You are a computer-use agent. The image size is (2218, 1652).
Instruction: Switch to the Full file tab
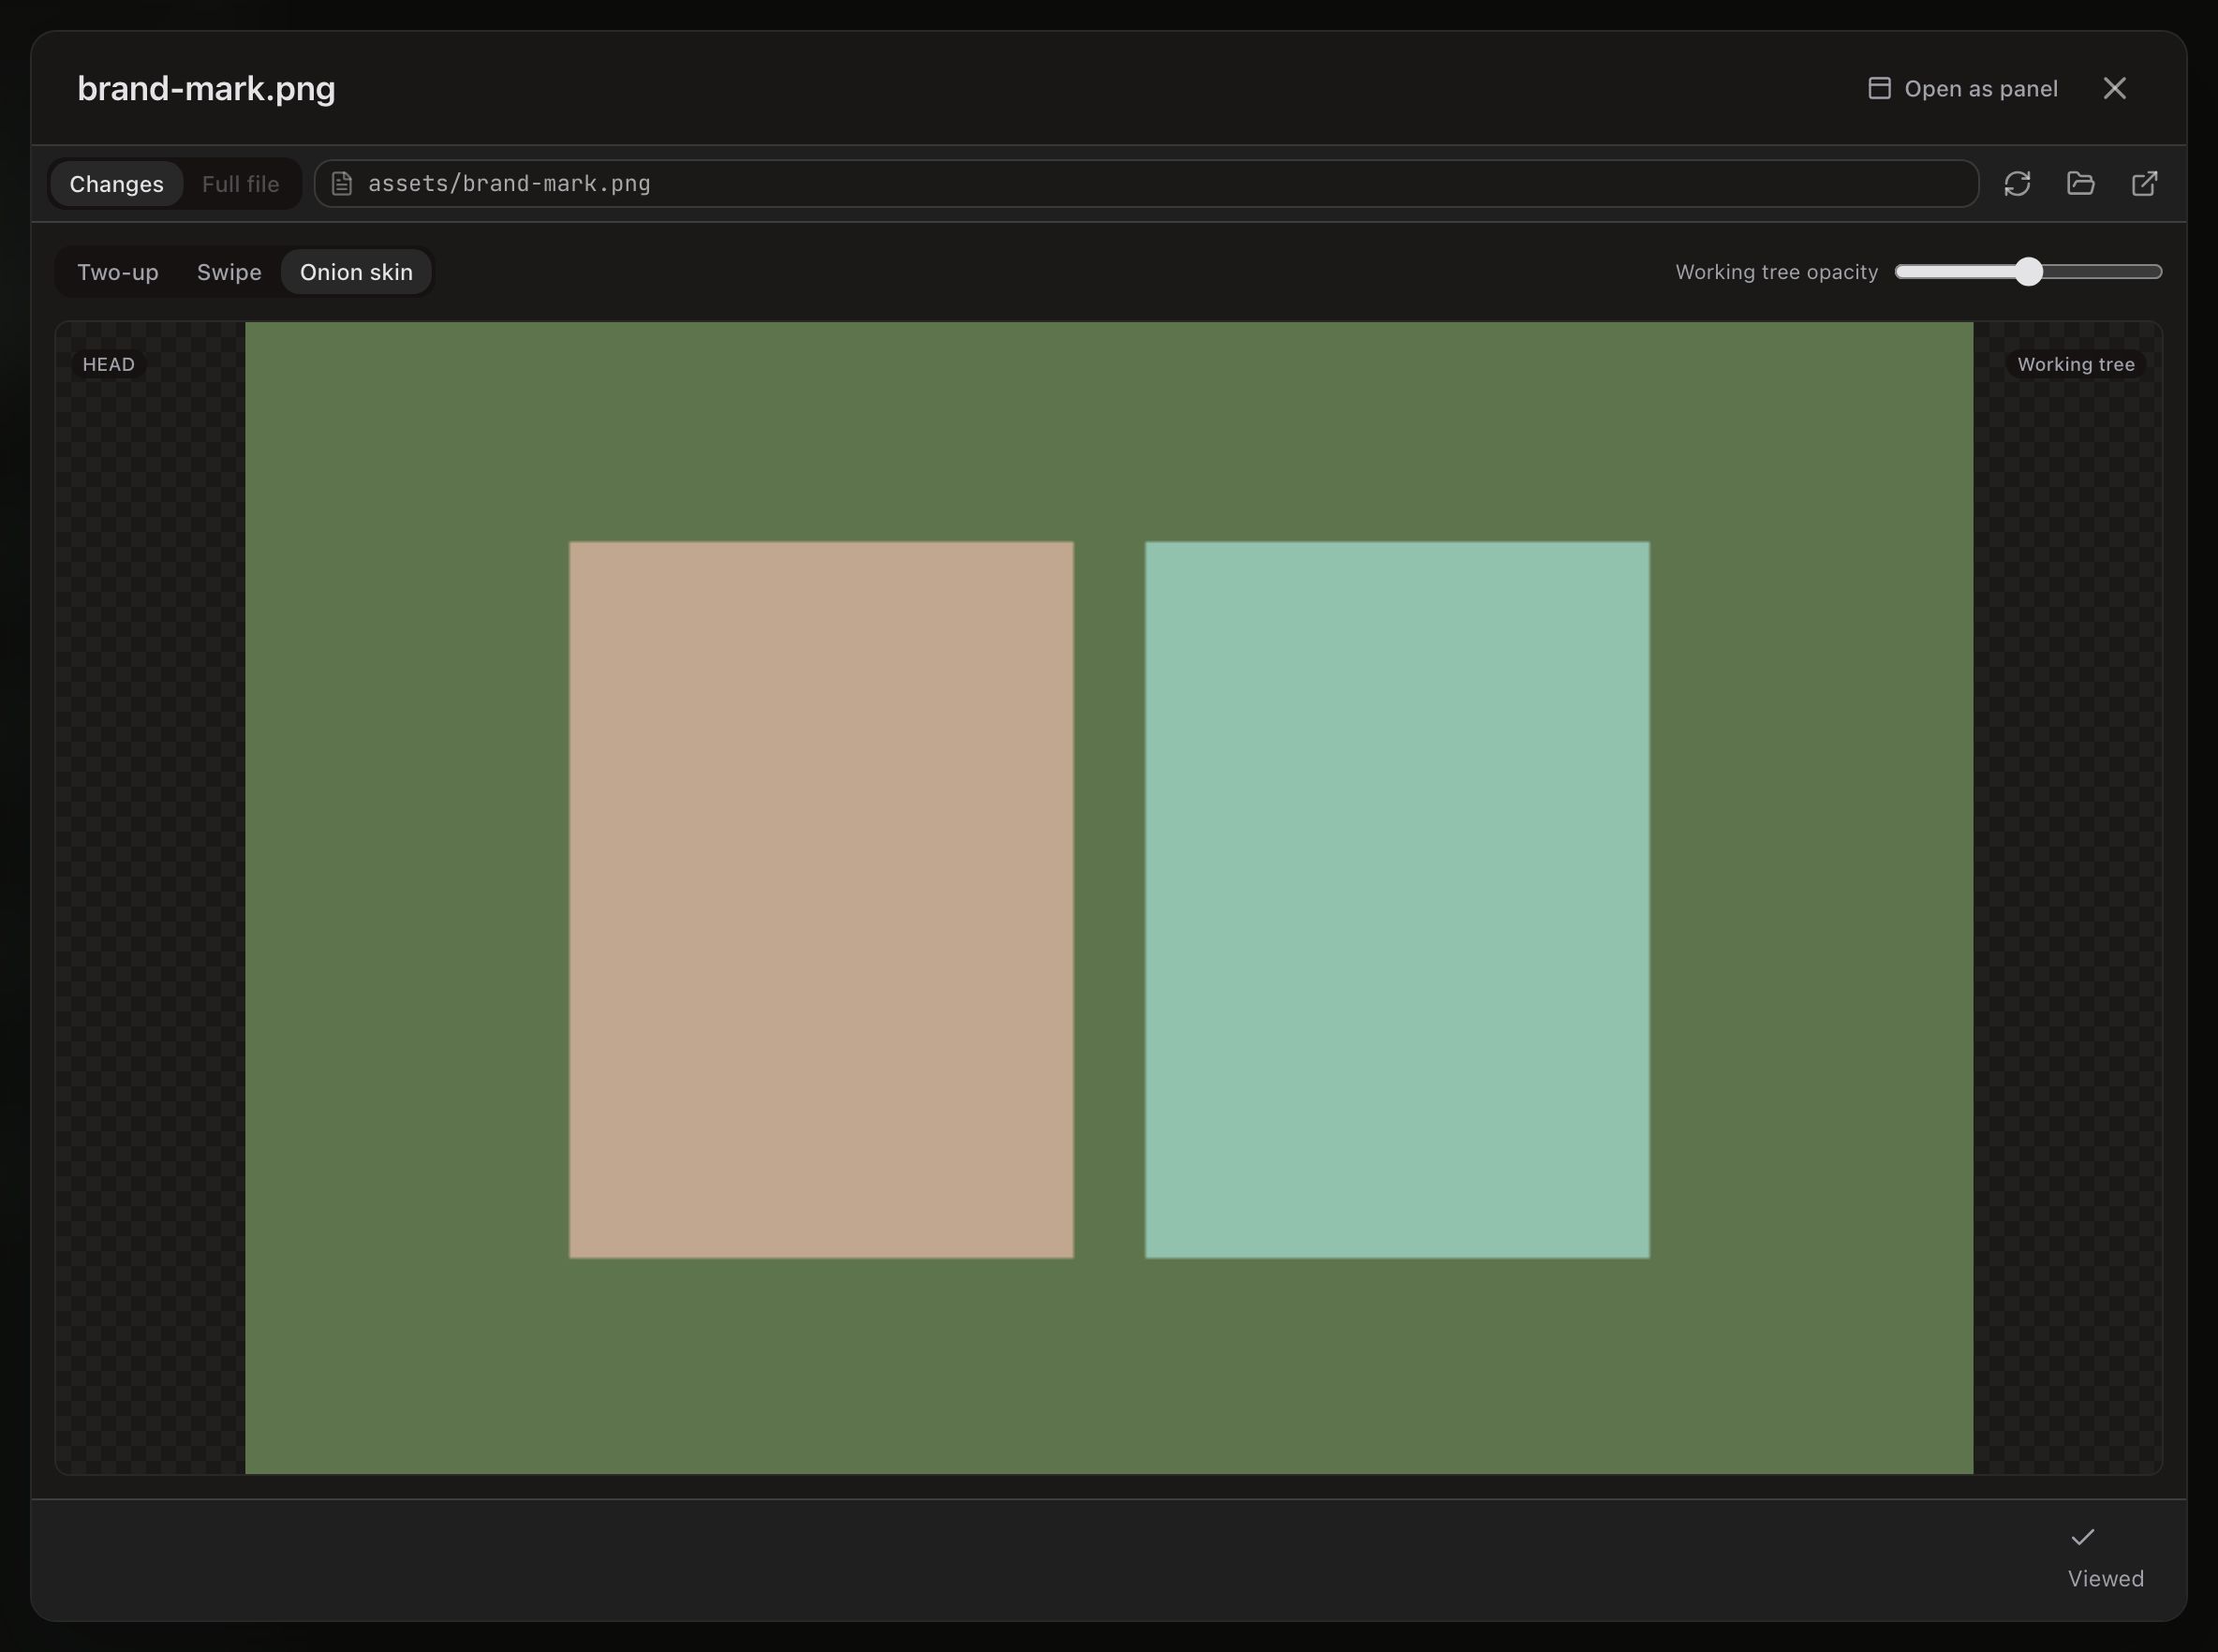click(240, 184)
